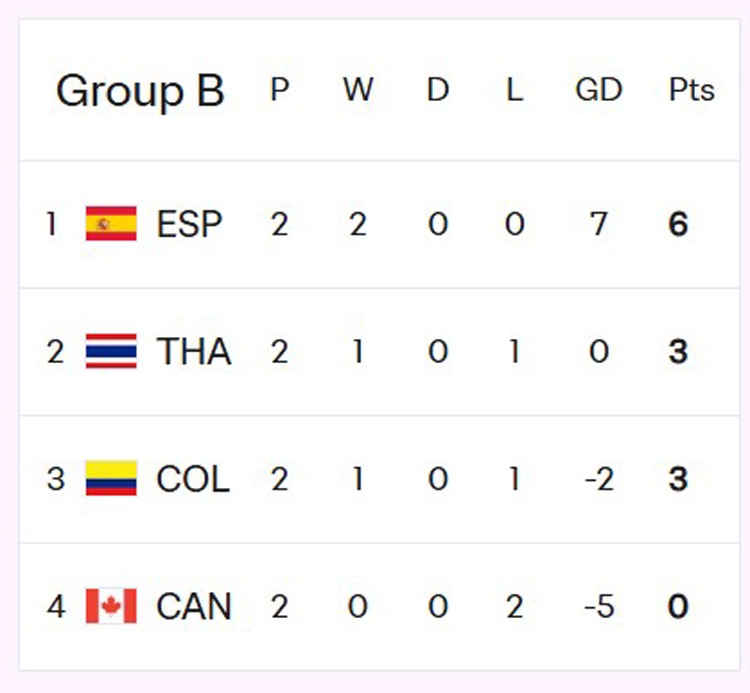Click the Thailand flag icon

pyautogui.click(x=111, y=352)
